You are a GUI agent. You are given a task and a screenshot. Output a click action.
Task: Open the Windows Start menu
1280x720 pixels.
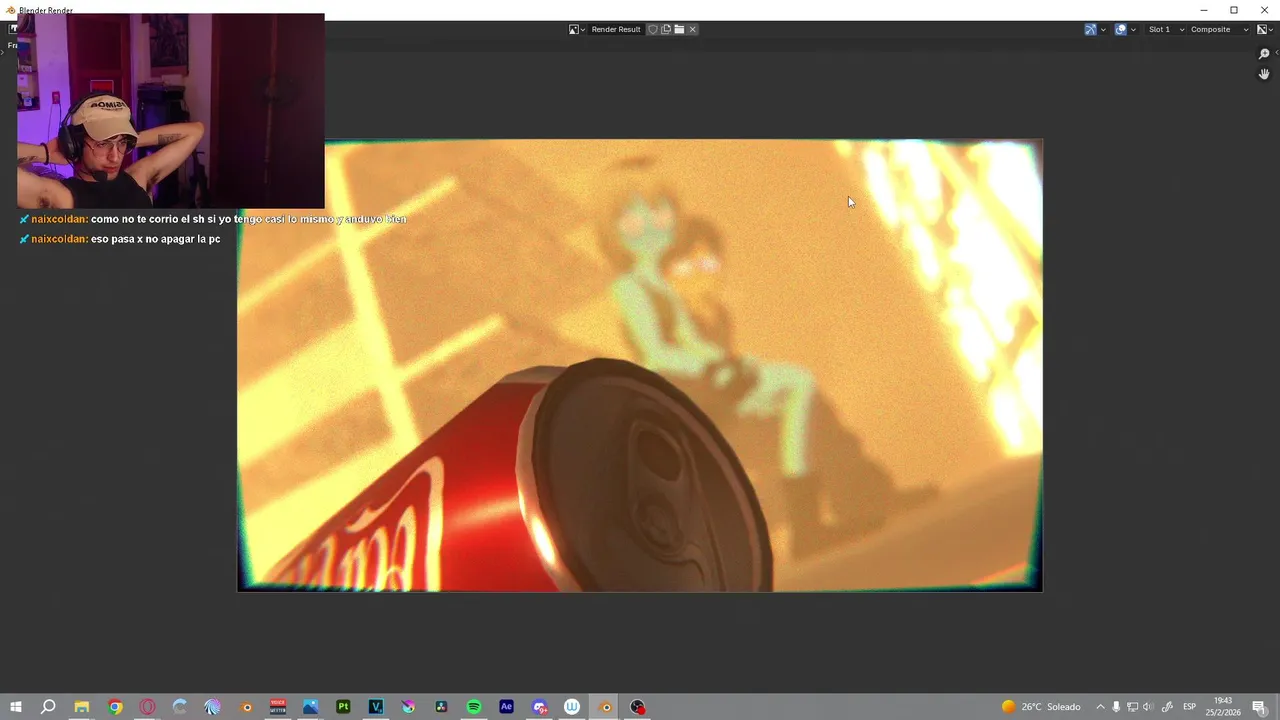[15, 707]
